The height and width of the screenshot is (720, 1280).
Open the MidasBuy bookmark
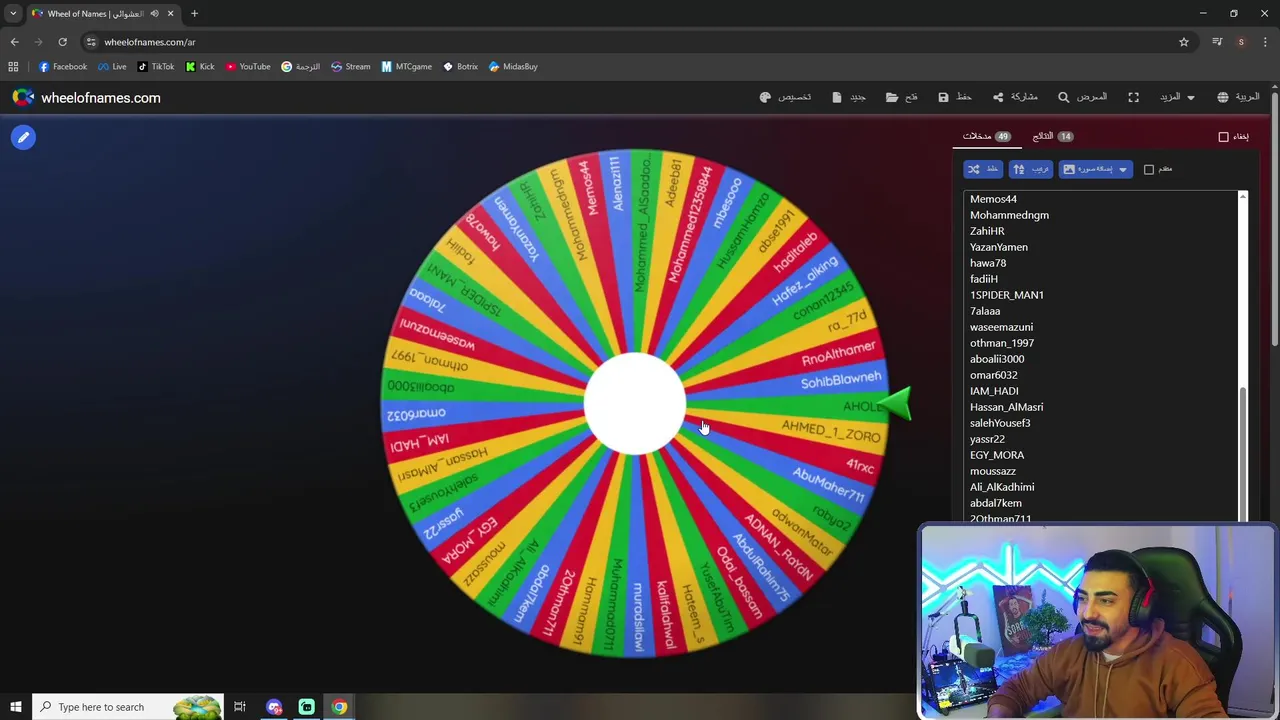click(x=513, y=66)
